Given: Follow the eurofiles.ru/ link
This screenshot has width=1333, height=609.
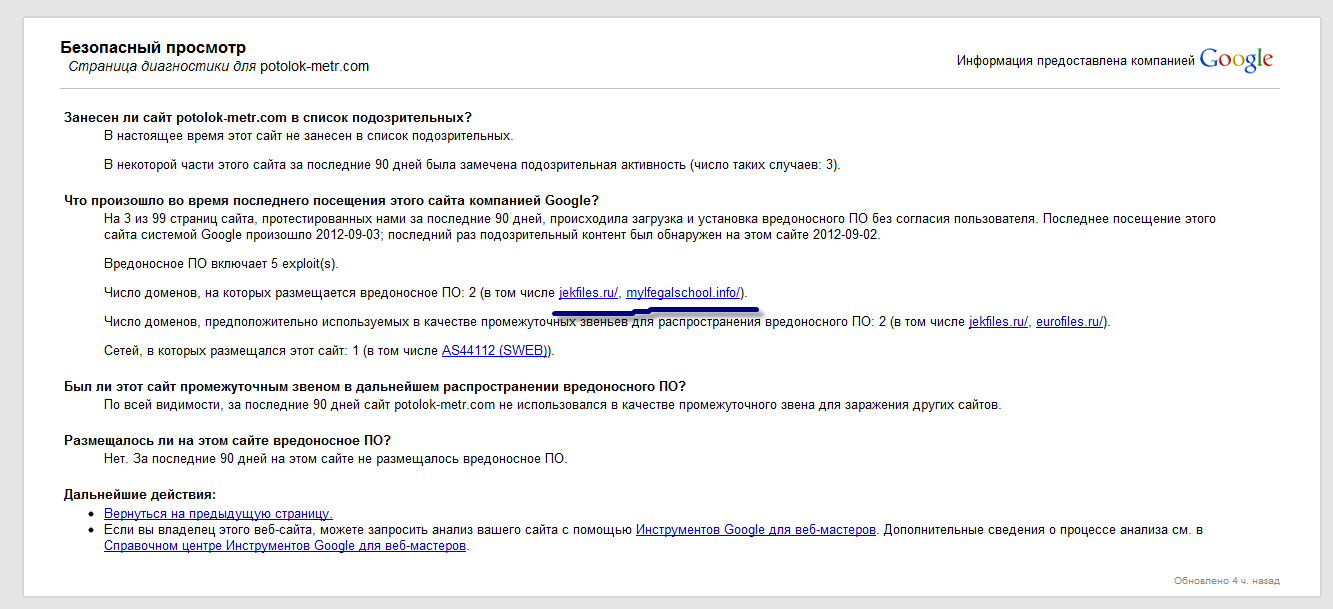Looking at the screenshot, I should (1069, 322).
